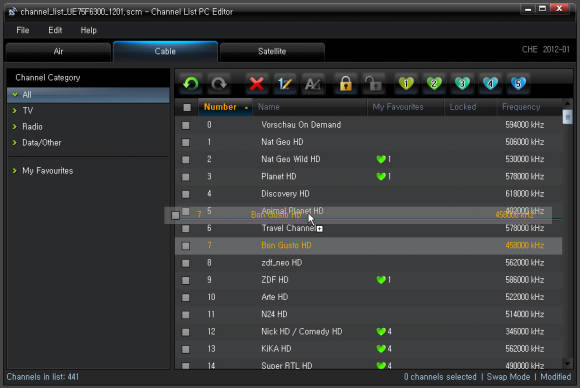Expand the Radio category
580x388 pixels.
pos(15,126)
